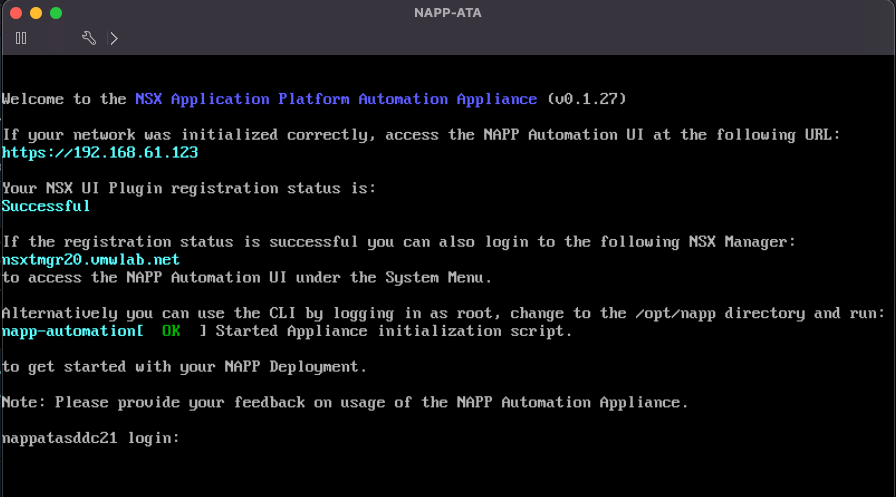Click the 'NSX Application Platform Automation Appliance' title text

click(336, 99)
